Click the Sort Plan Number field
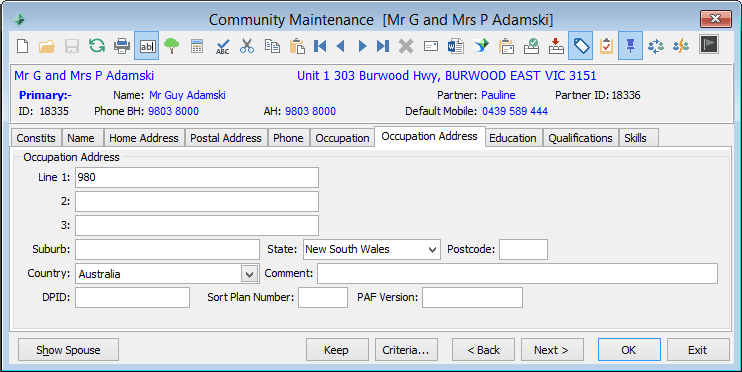This screenshot has height=372, width=742. [x=323, y=298]
